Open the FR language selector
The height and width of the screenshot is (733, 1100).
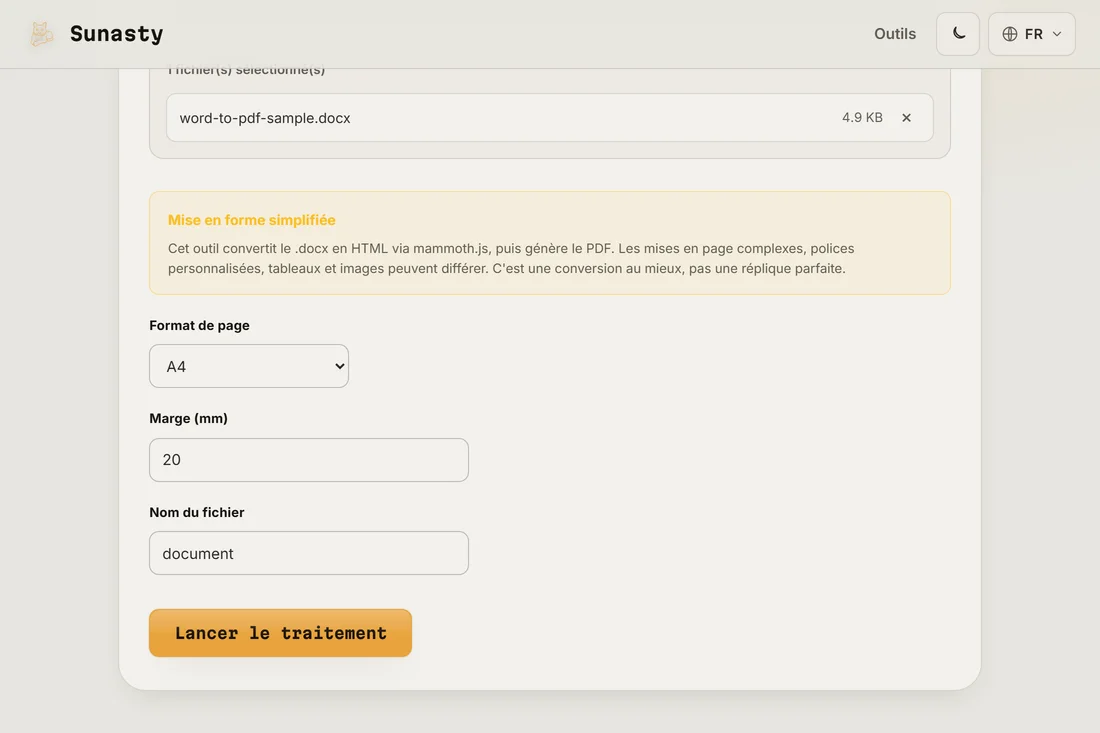(x=1031, y=34)
